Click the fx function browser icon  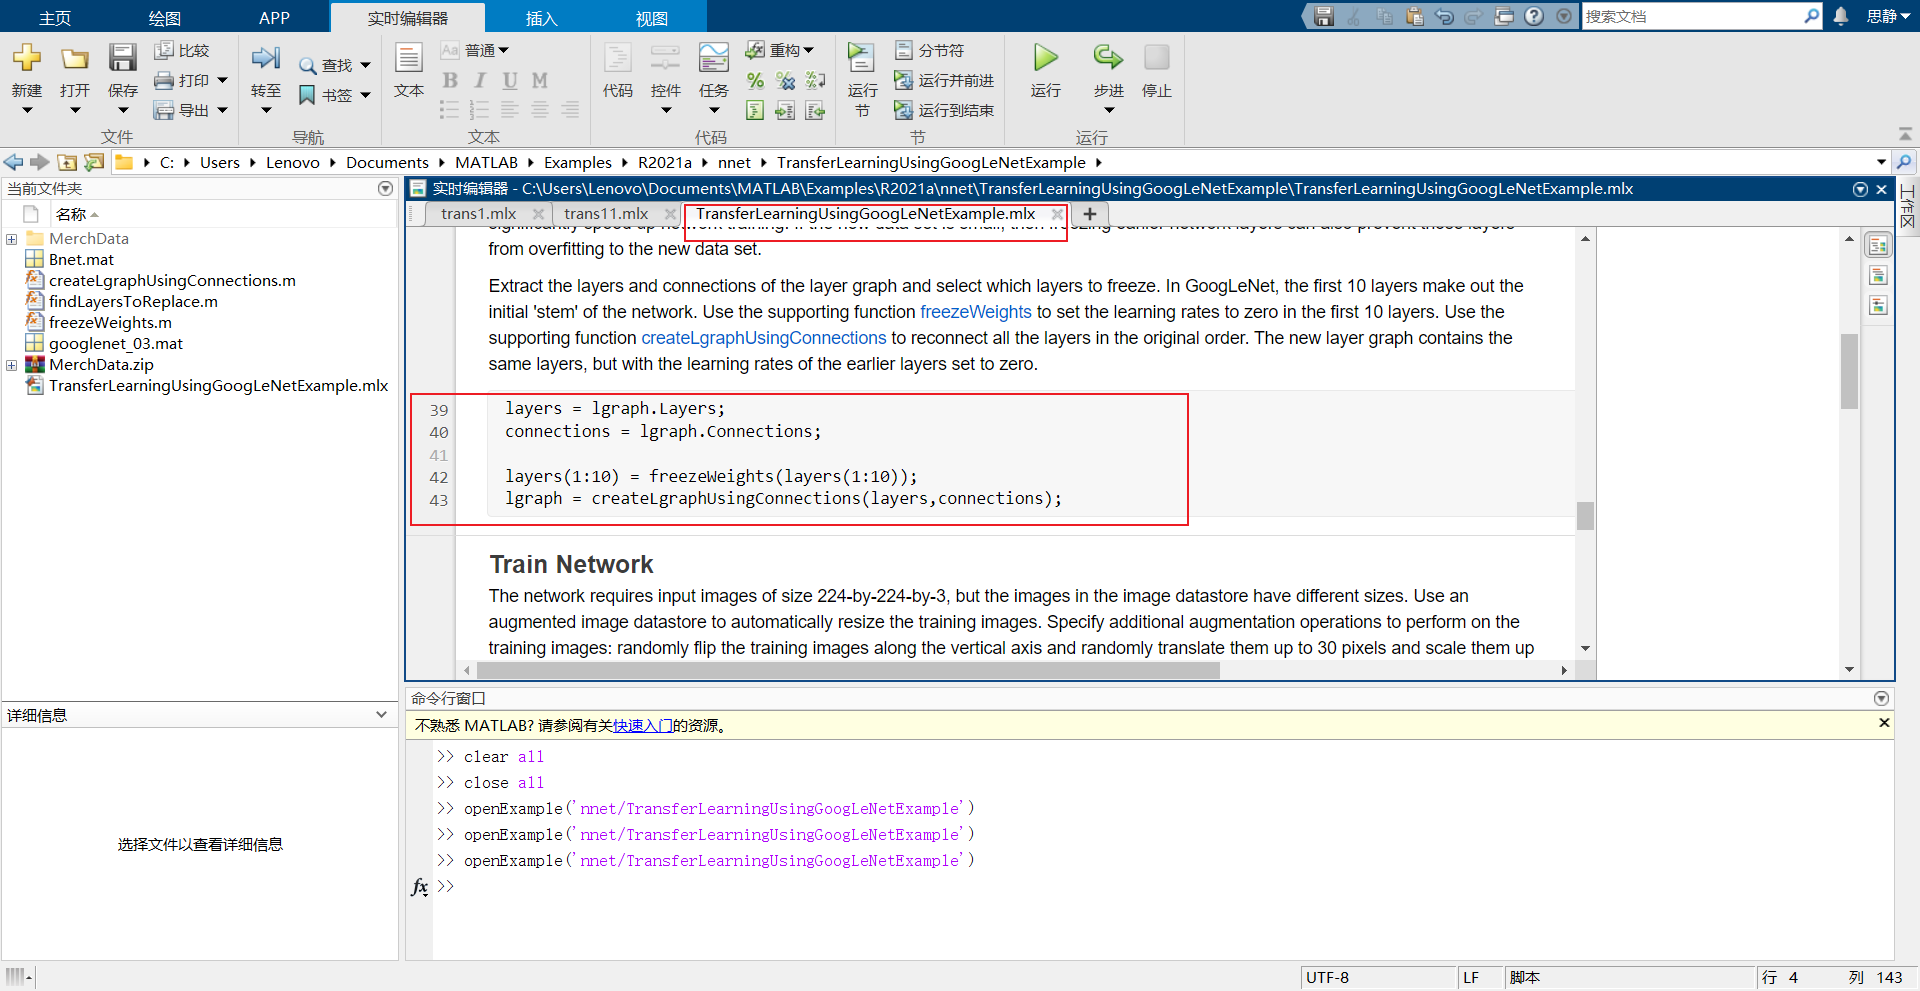pos(420,887)
